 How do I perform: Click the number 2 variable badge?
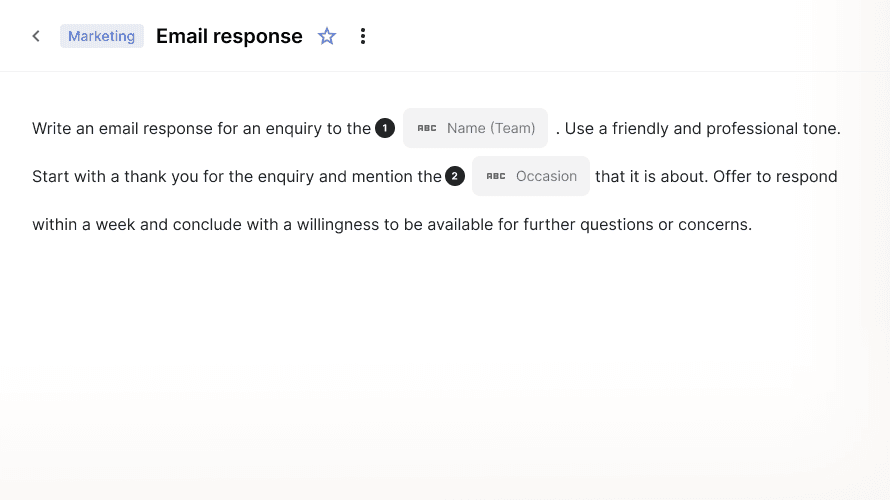click(x=455, y=176)
